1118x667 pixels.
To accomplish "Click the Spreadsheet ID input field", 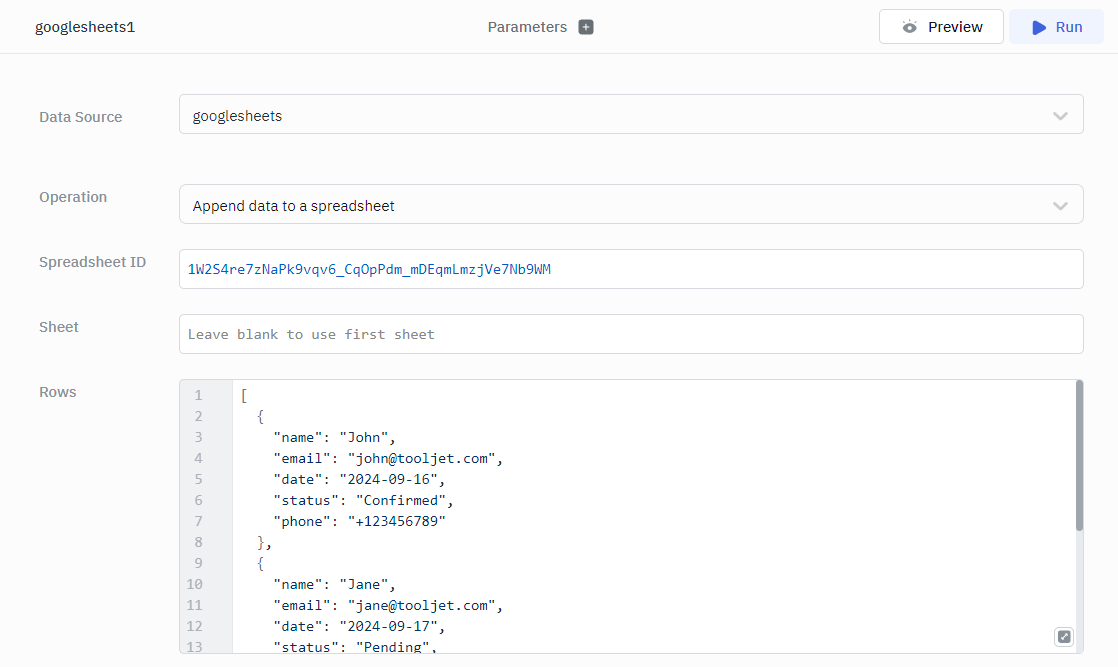I will click(630, 269).
